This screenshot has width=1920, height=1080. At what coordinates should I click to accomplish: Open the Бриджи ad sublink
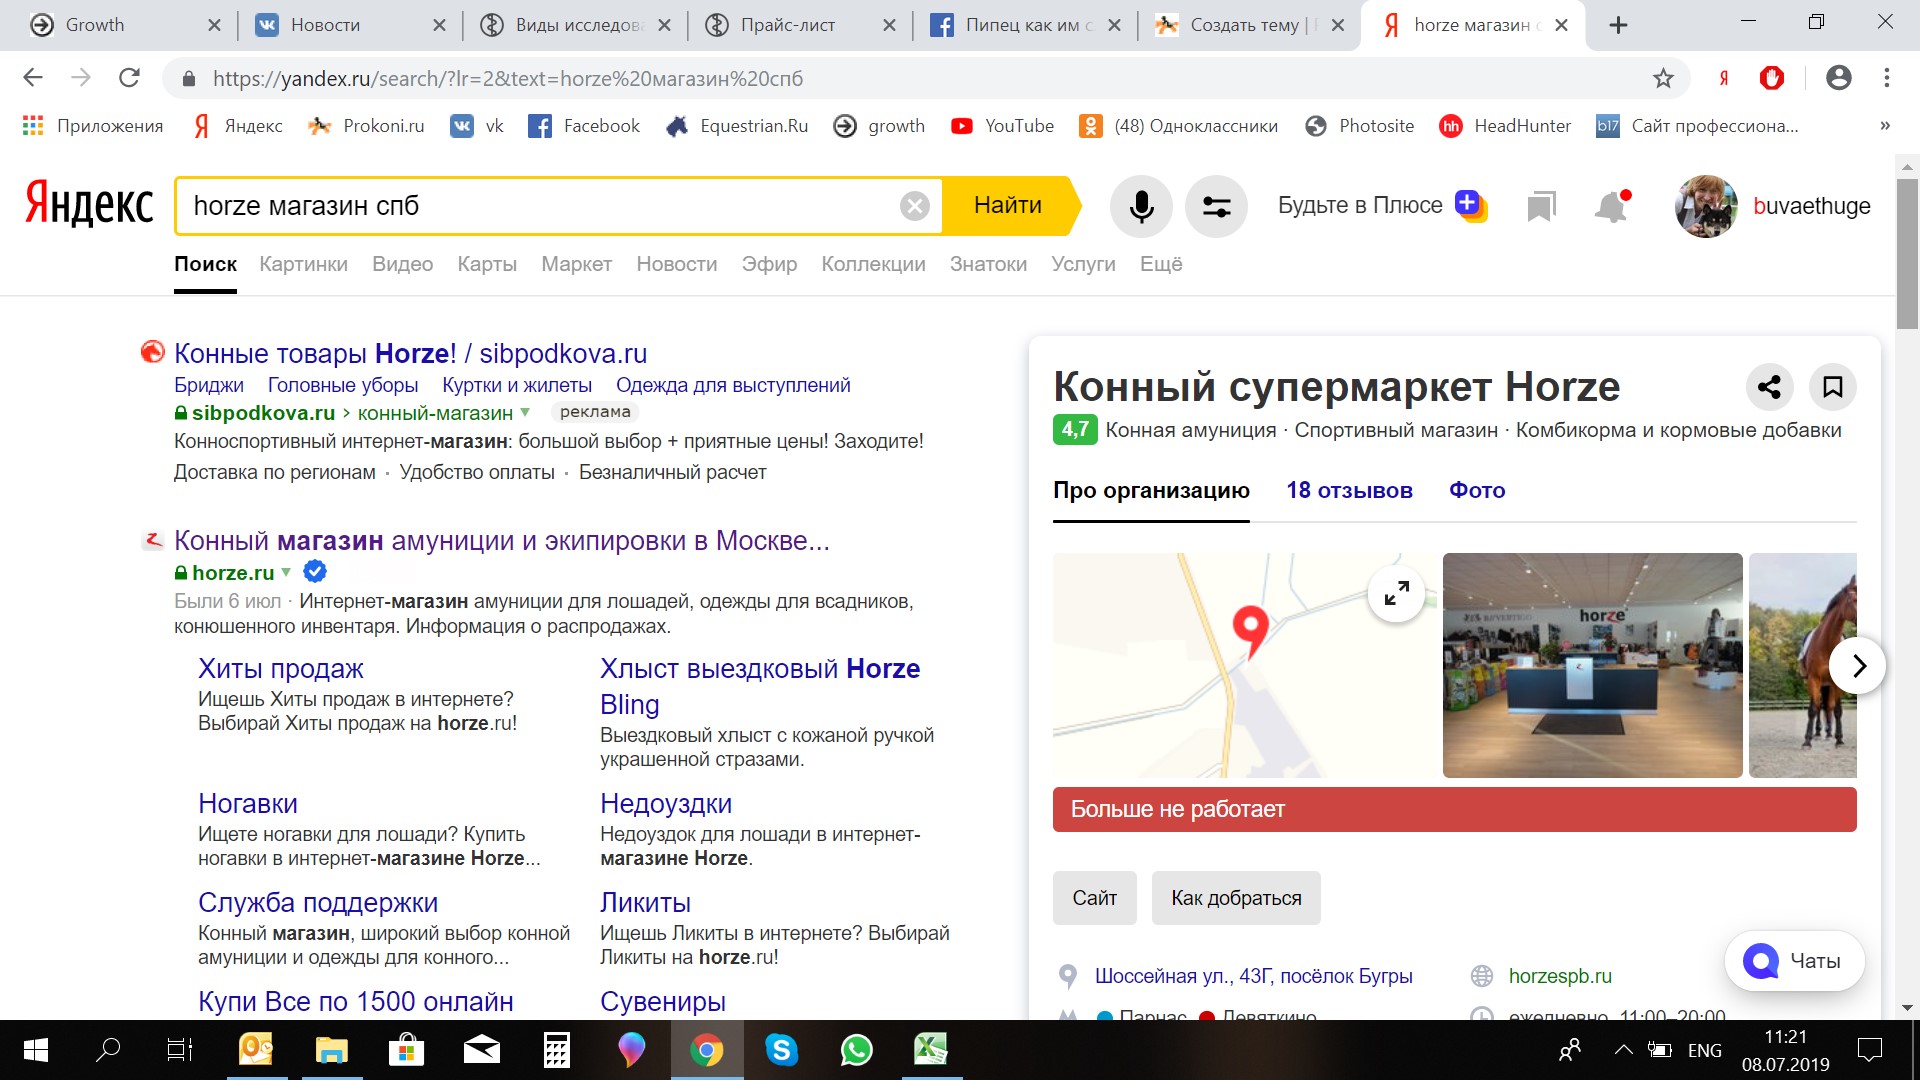[208, 385]
